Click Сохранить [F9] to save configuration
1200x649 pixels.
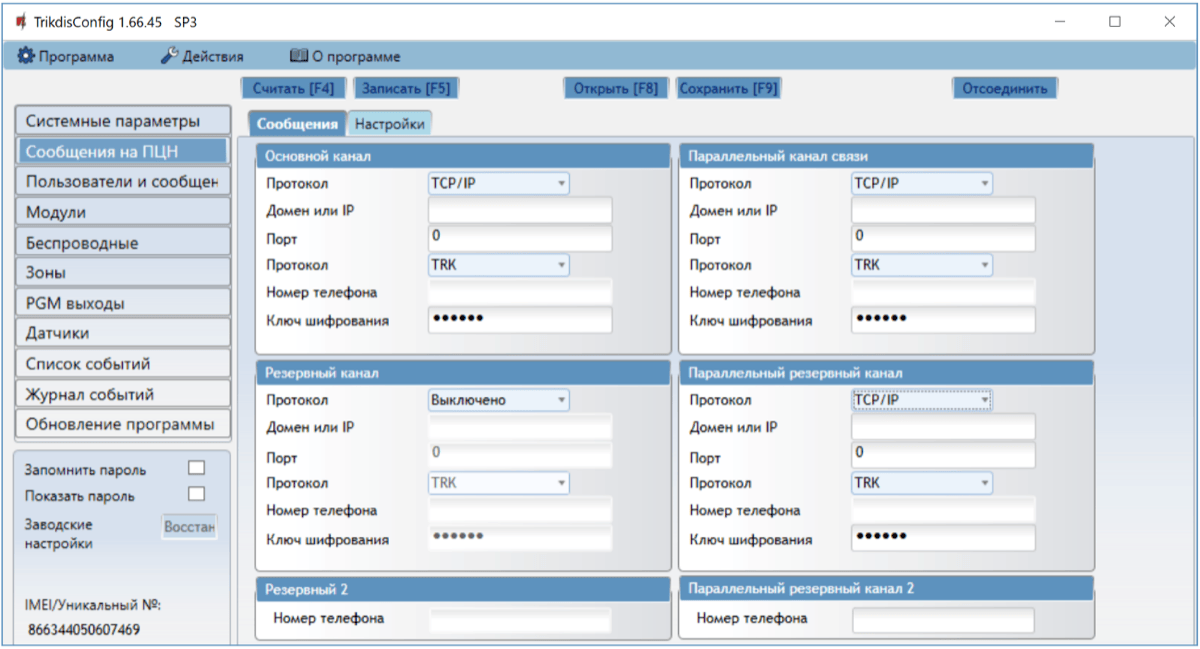coord(728,88)
